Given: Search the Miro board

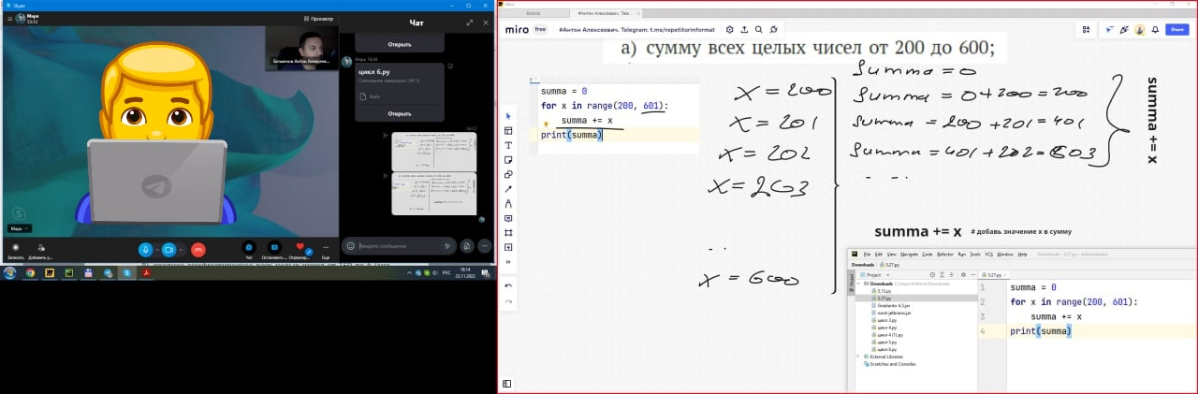Looking at the screenshot, I should 759,30.
